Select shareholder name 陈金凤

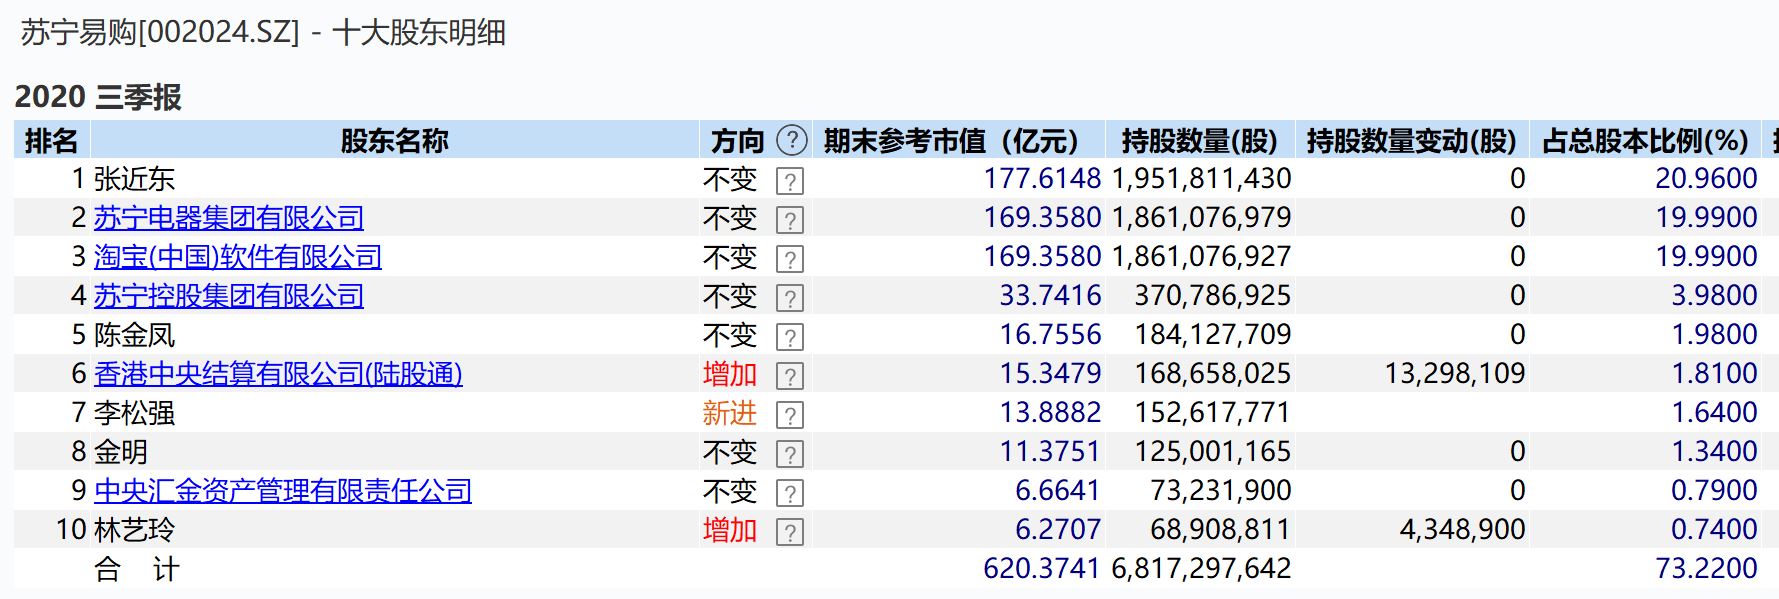click(x=134, y=335)
